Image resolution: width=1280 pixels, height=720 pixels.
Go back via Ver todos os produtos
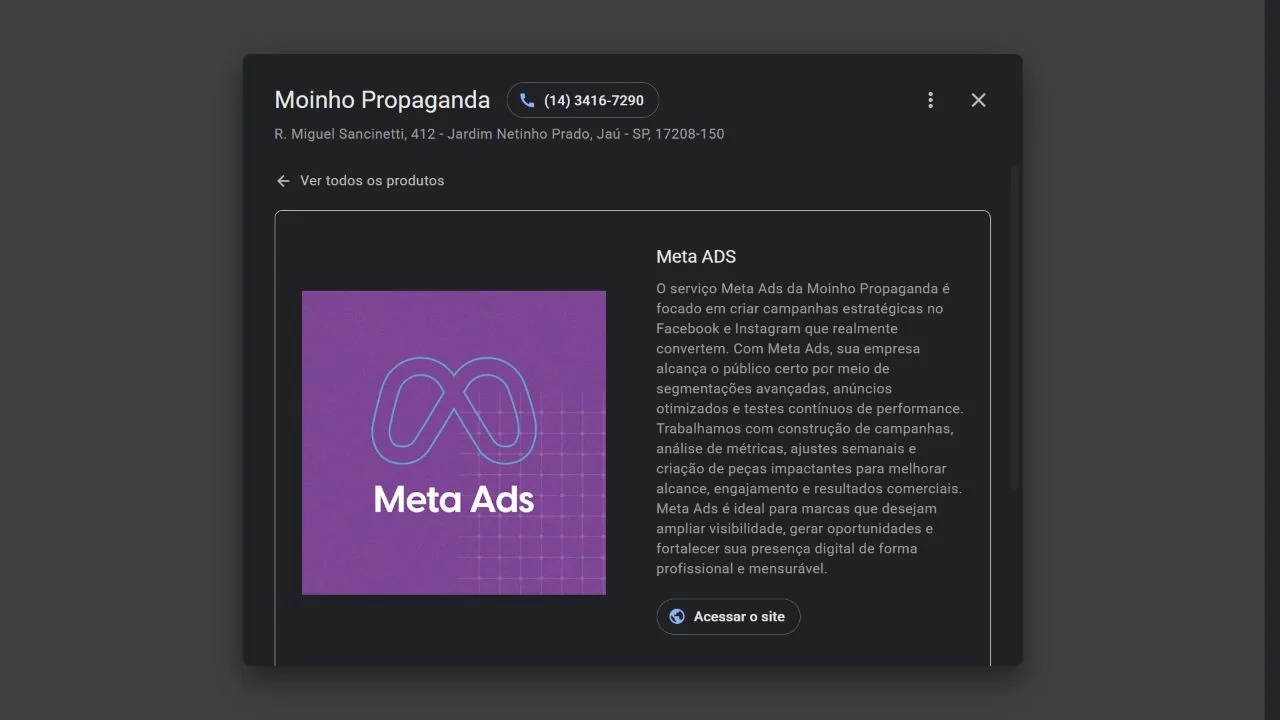point(360,181)
